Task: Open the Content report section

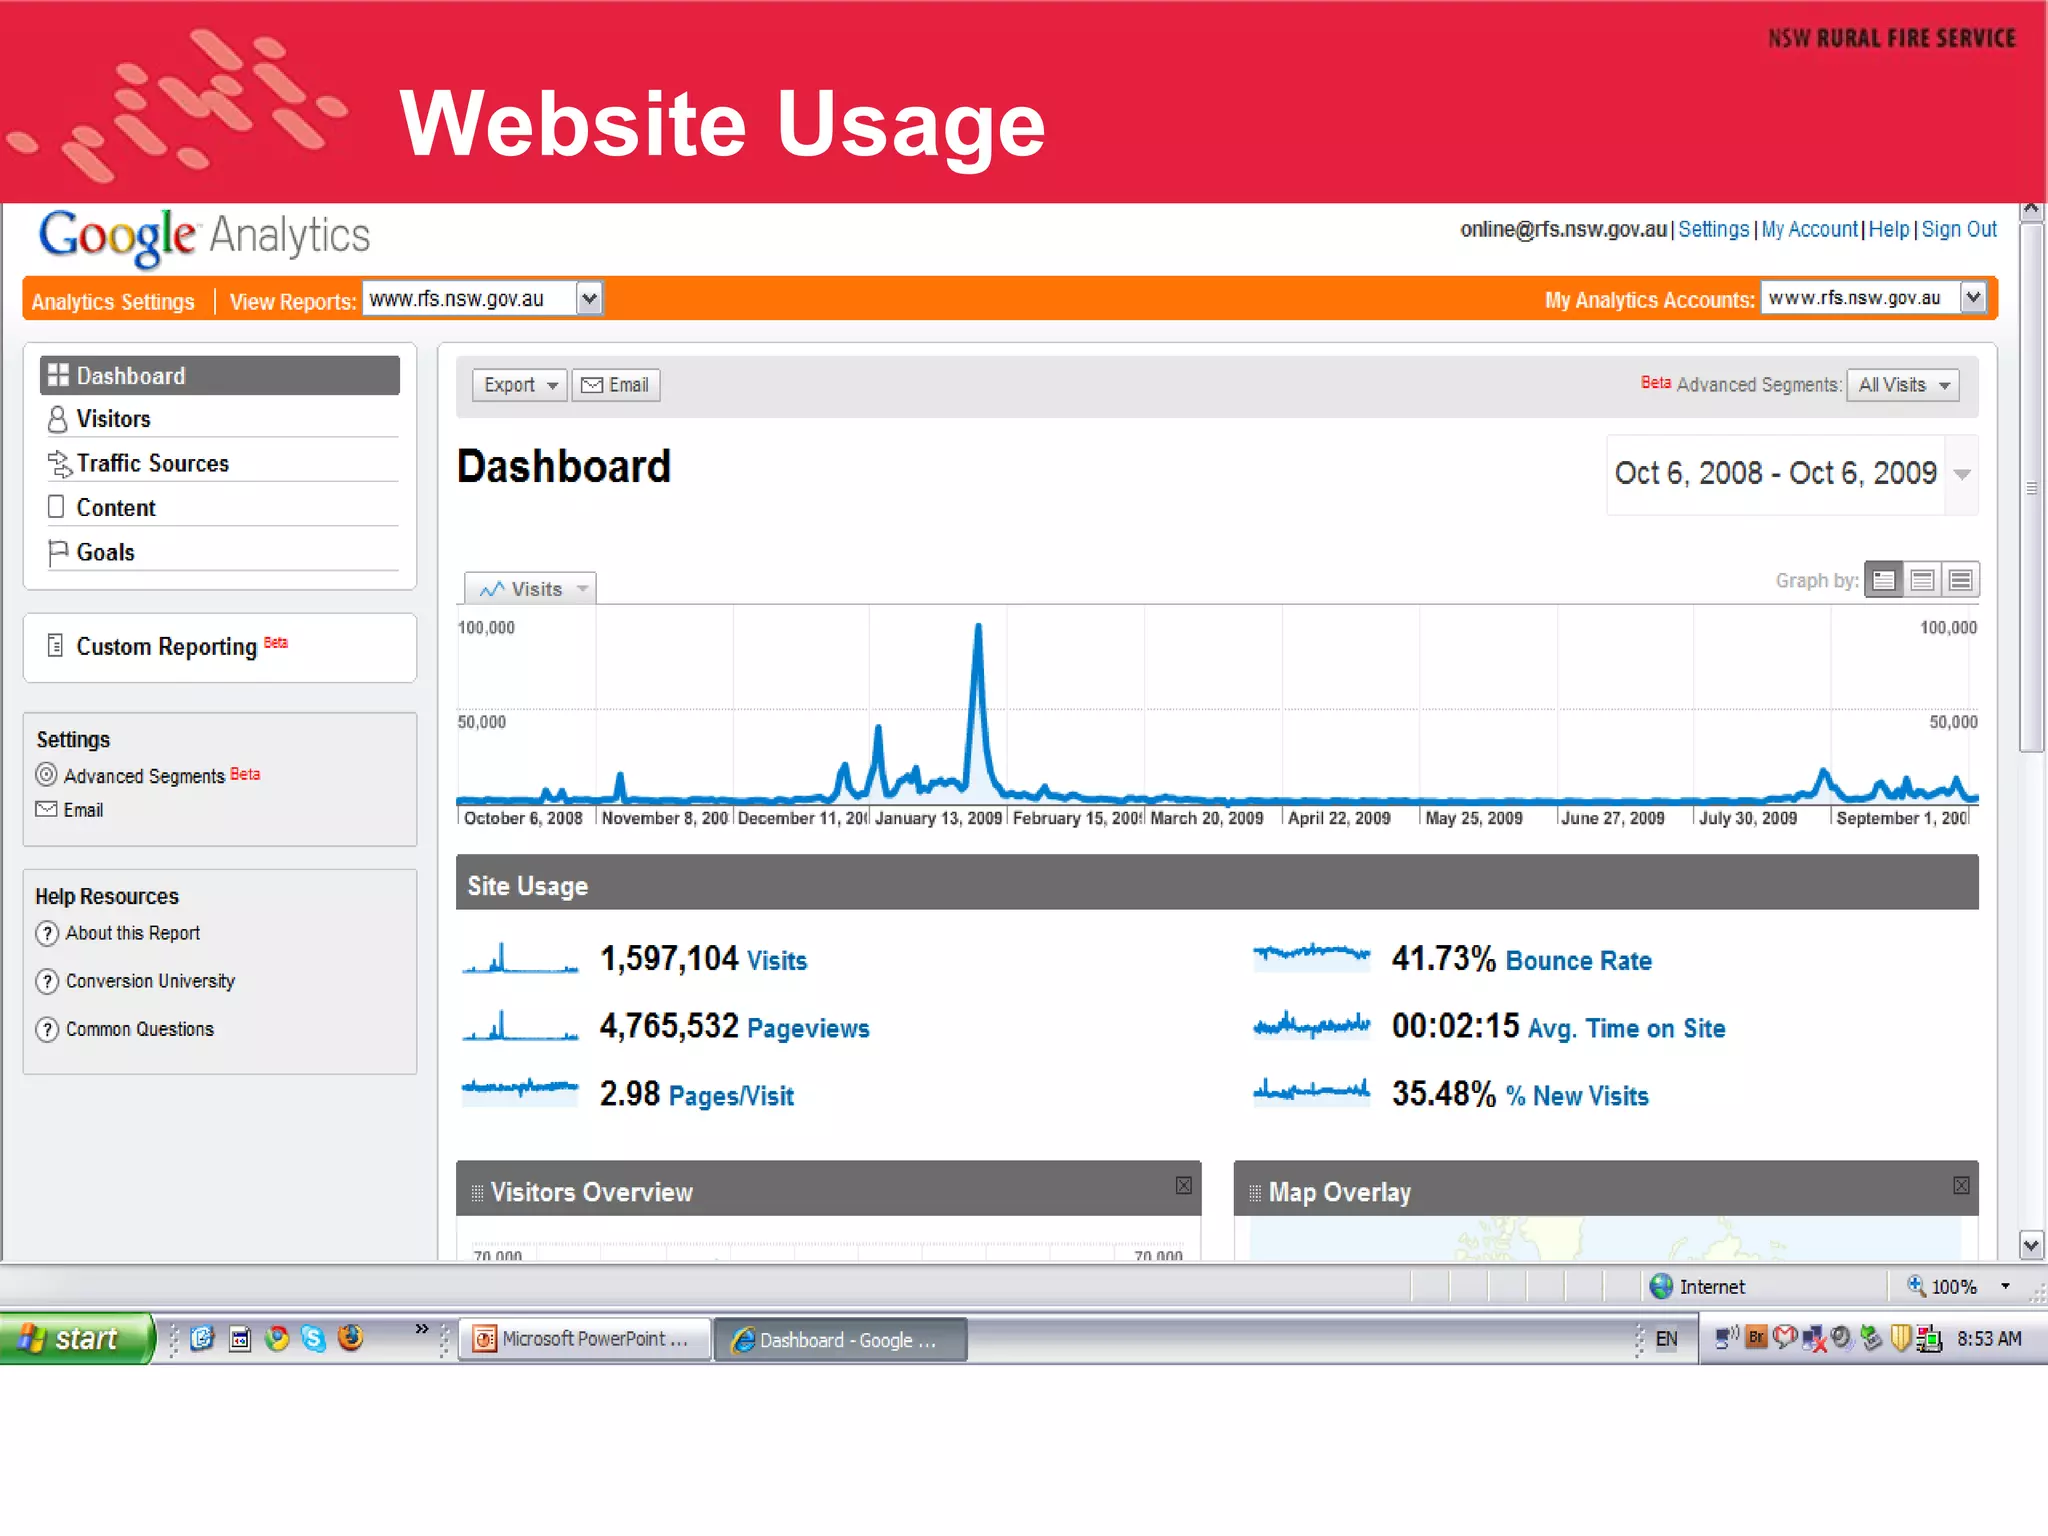Action: [x=116, y=508]
